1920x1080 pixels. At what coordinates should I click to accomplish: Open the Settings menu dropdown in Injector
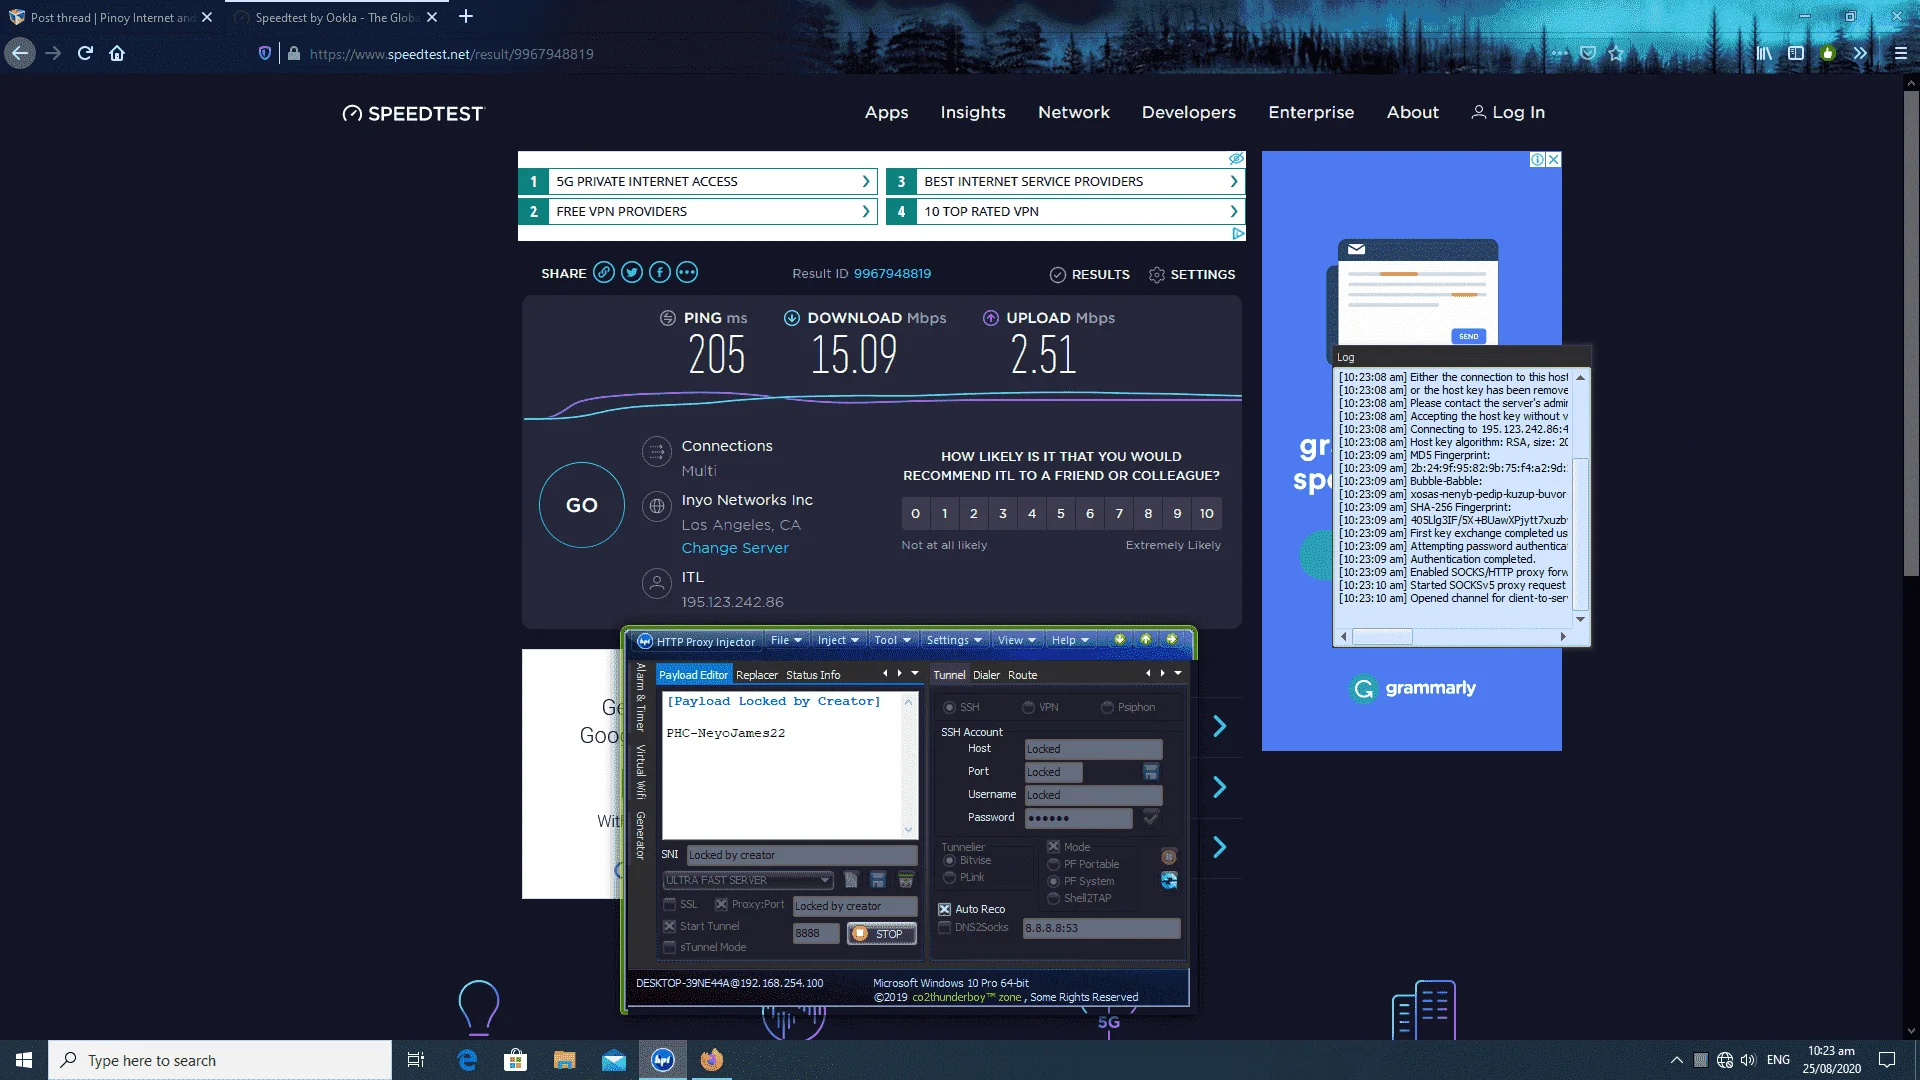click(954, 640)
